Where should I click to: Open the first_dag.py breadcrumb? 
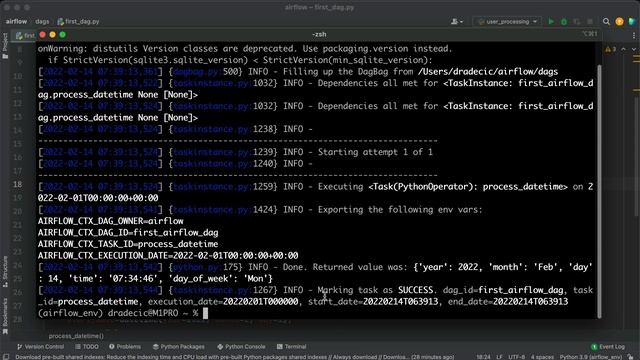pyautogui.click(x=78, y=22)
